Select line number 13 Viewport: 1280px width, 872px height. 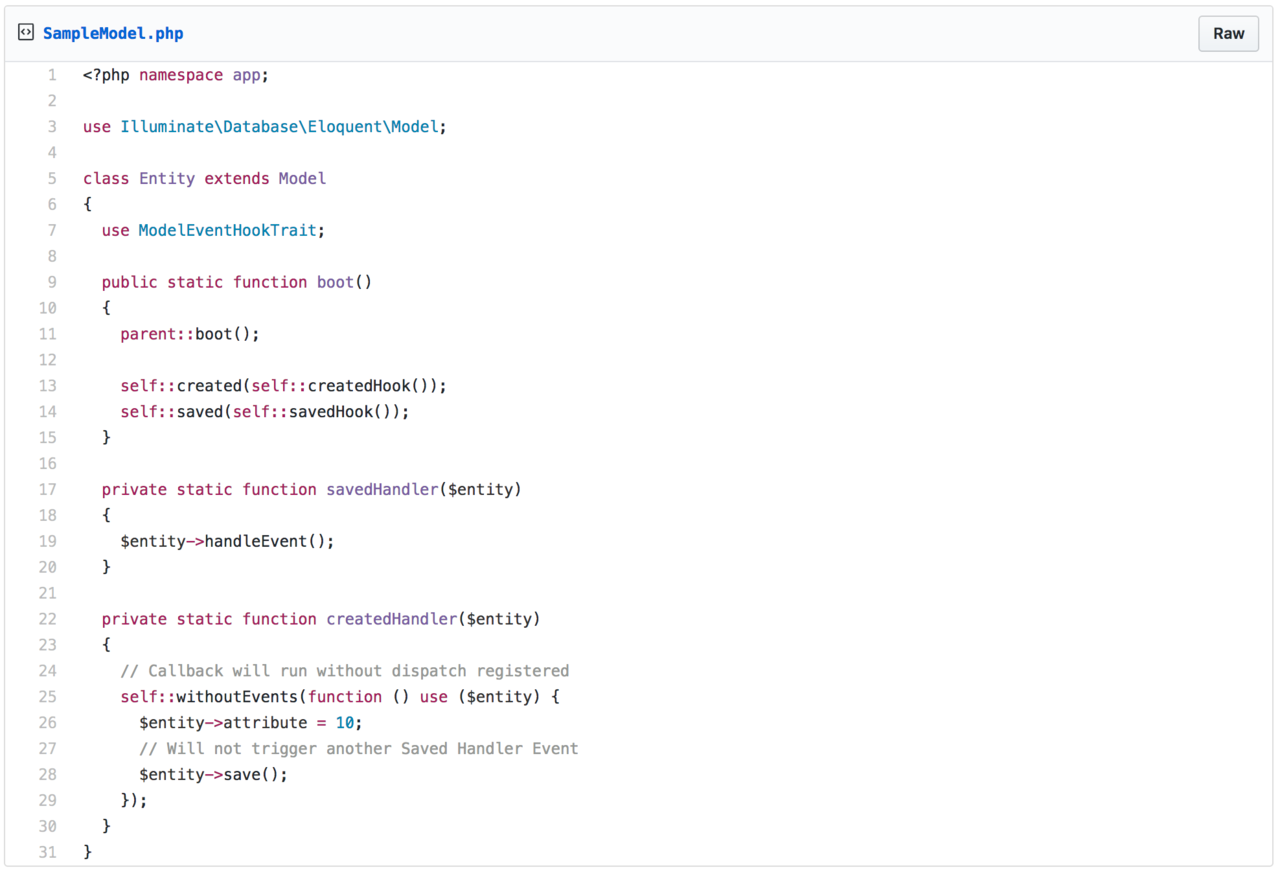tap(48, 386)
